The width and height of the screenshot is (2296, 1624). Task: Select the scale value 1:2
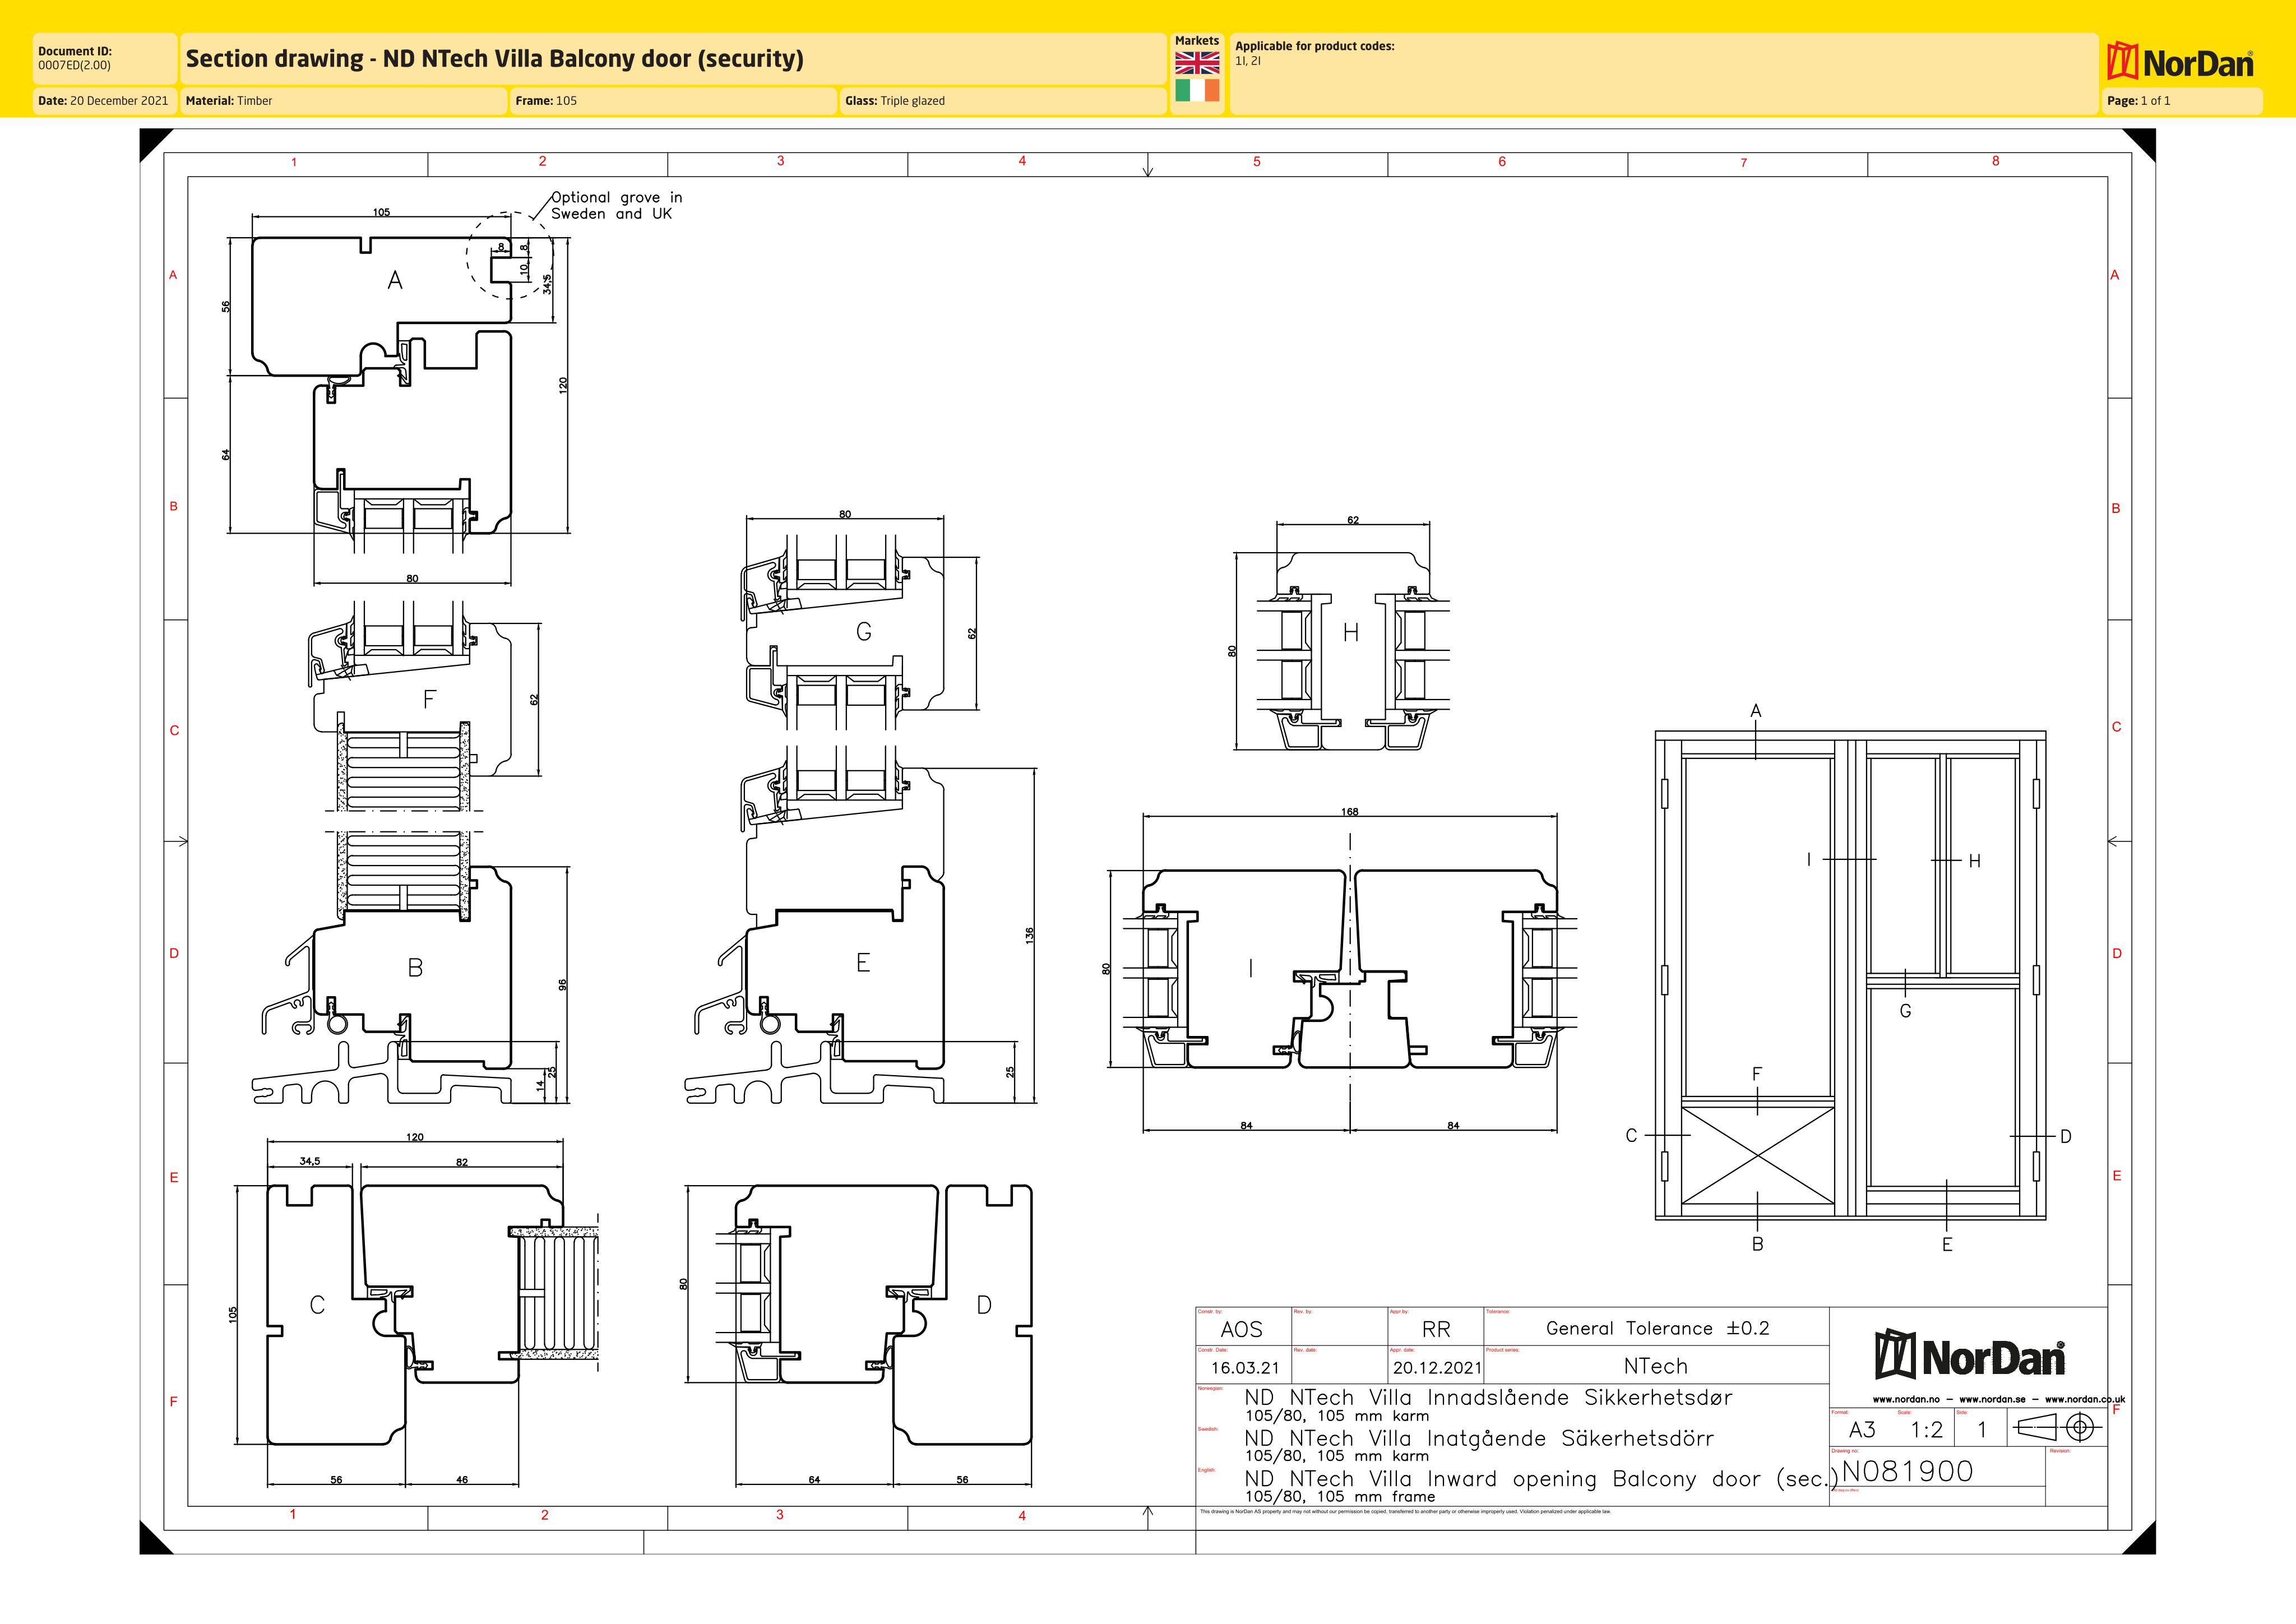pyautogui.click(x=1926, y=1430)
